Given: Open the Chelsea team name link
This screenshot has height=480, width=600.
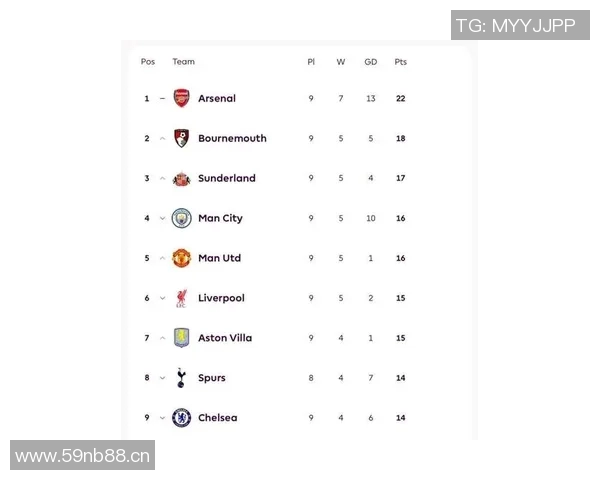Looking at the screenshot, I should pyautogui.click(x=218, y=418).
